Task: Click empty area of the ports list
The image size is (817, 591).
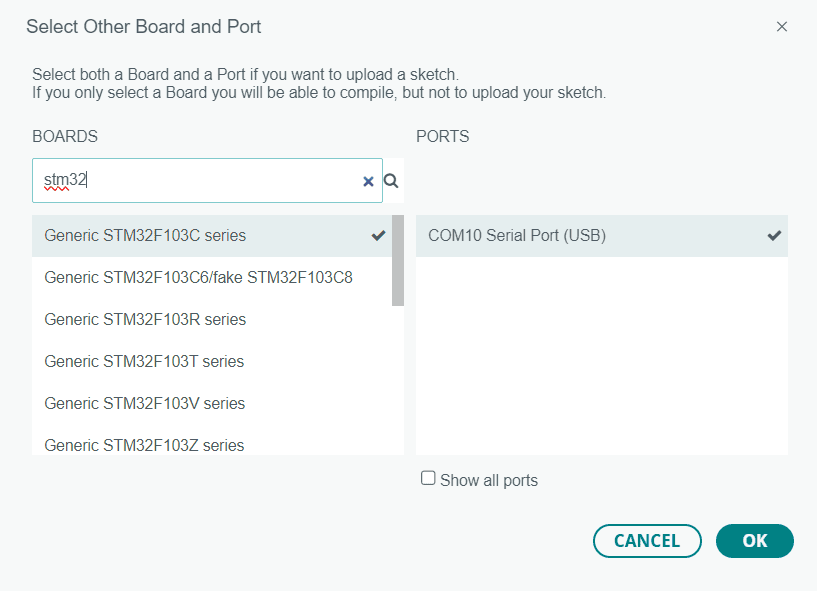Action: 602,355
